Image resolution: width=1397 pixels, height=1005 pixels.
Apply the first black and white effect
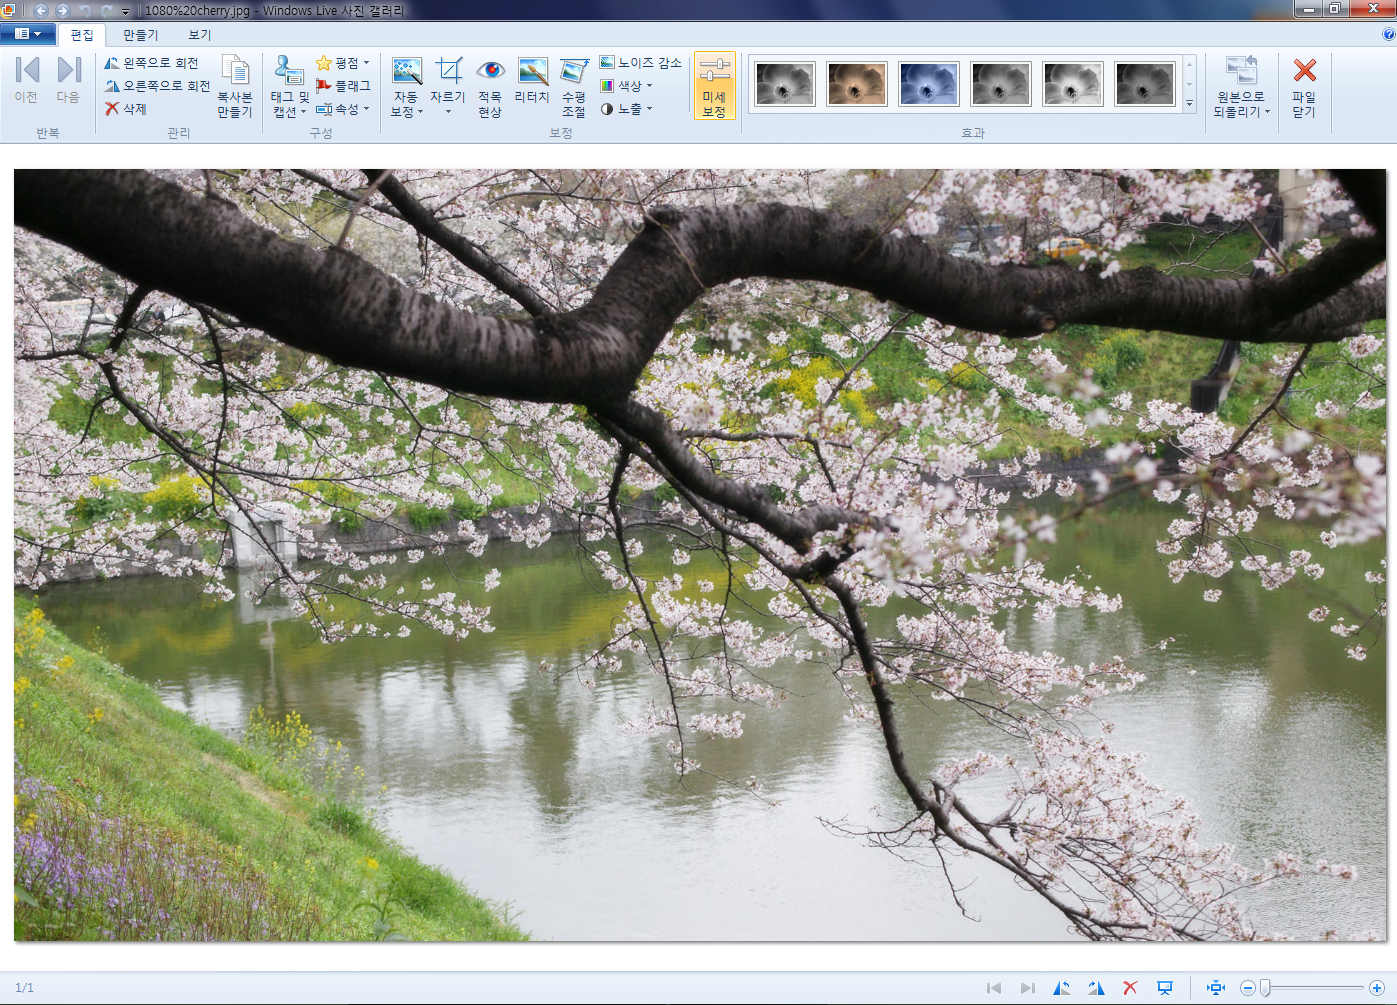click(x=785, y=84)
